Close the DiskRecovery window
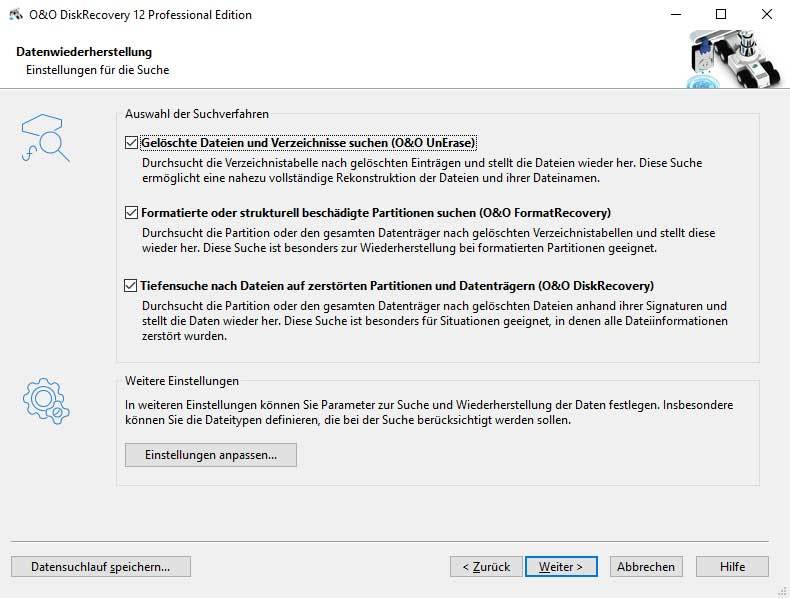 (767, 15)
